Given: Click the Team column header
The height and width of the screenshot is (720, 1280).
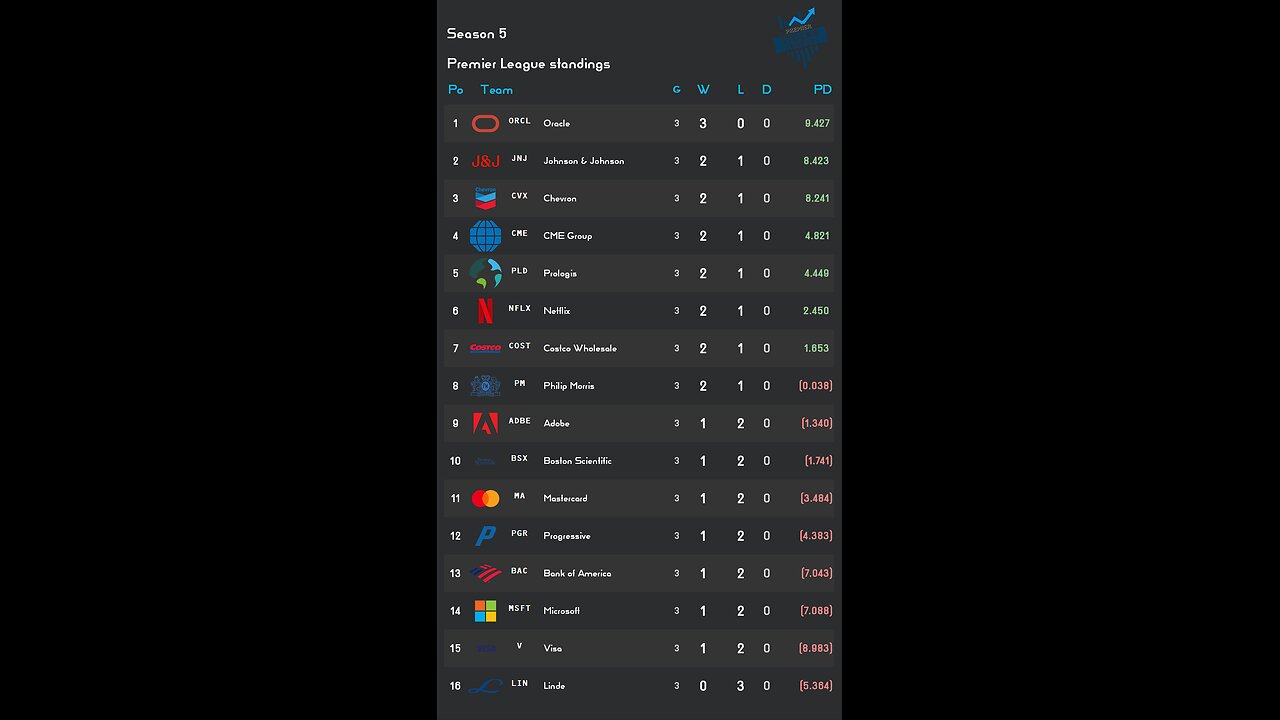Looking at the screenshot, I should tap(496, 90).
